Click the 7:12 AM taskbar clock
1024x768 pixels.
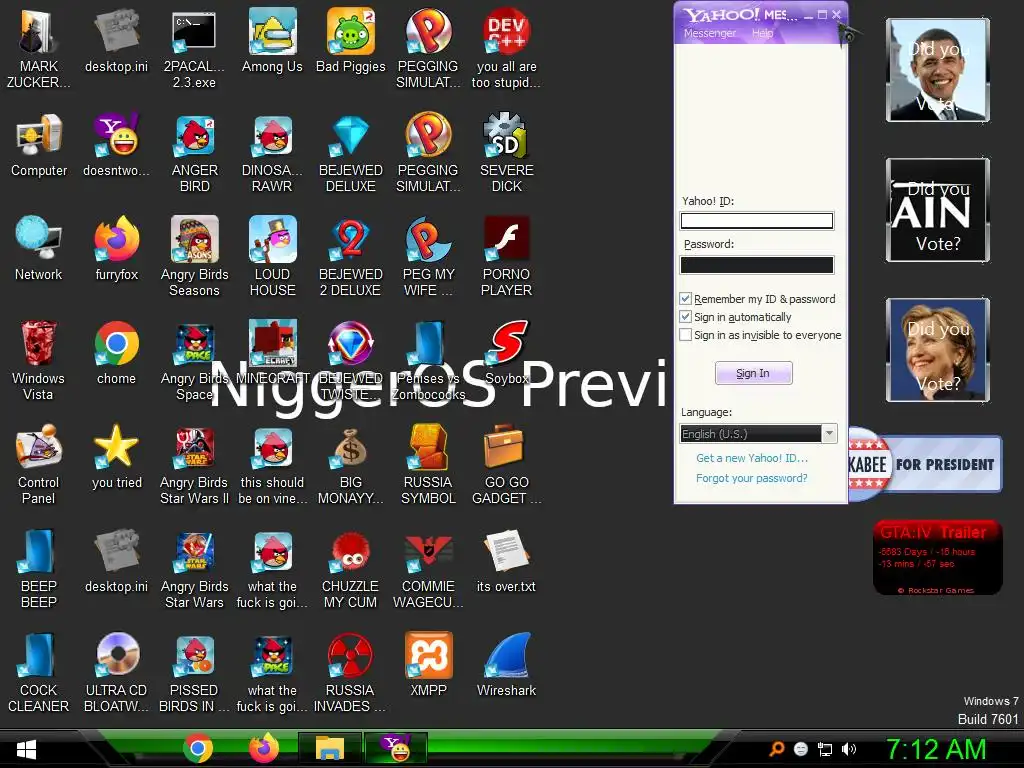(x=936, y=749)
